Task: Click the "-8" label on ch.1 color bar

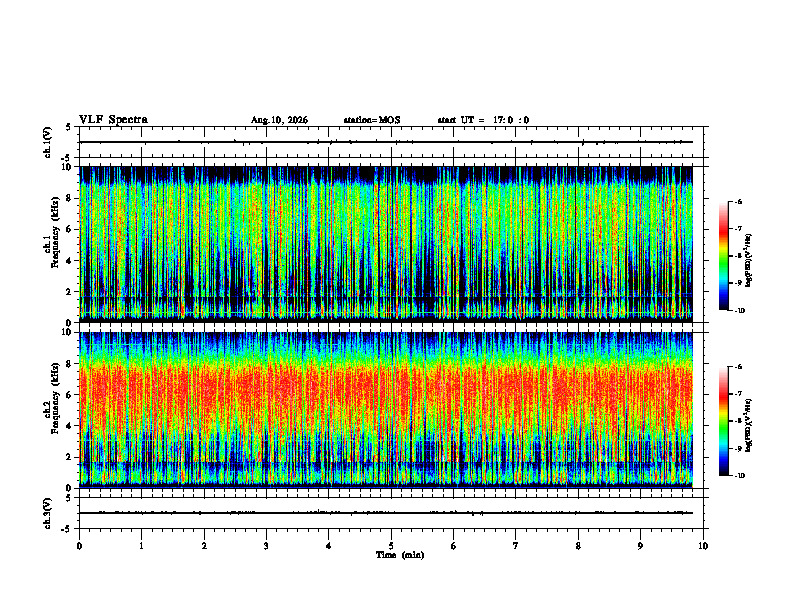Action: click(x=738, y=256)
